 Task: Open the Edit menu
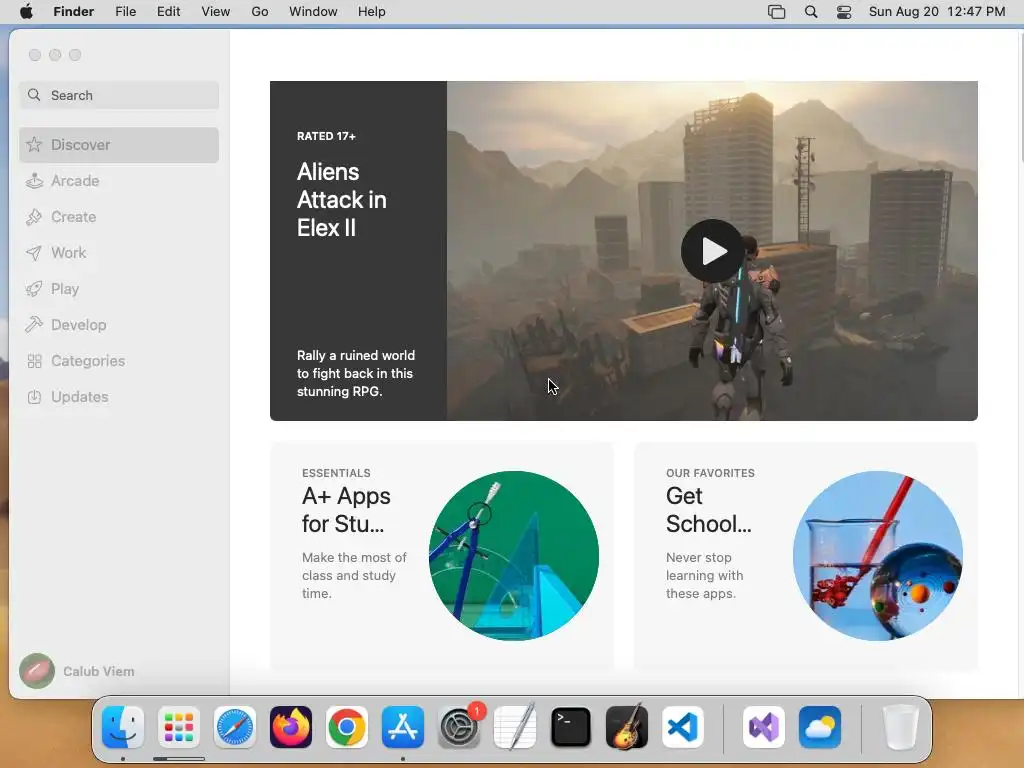coord(168,12)
